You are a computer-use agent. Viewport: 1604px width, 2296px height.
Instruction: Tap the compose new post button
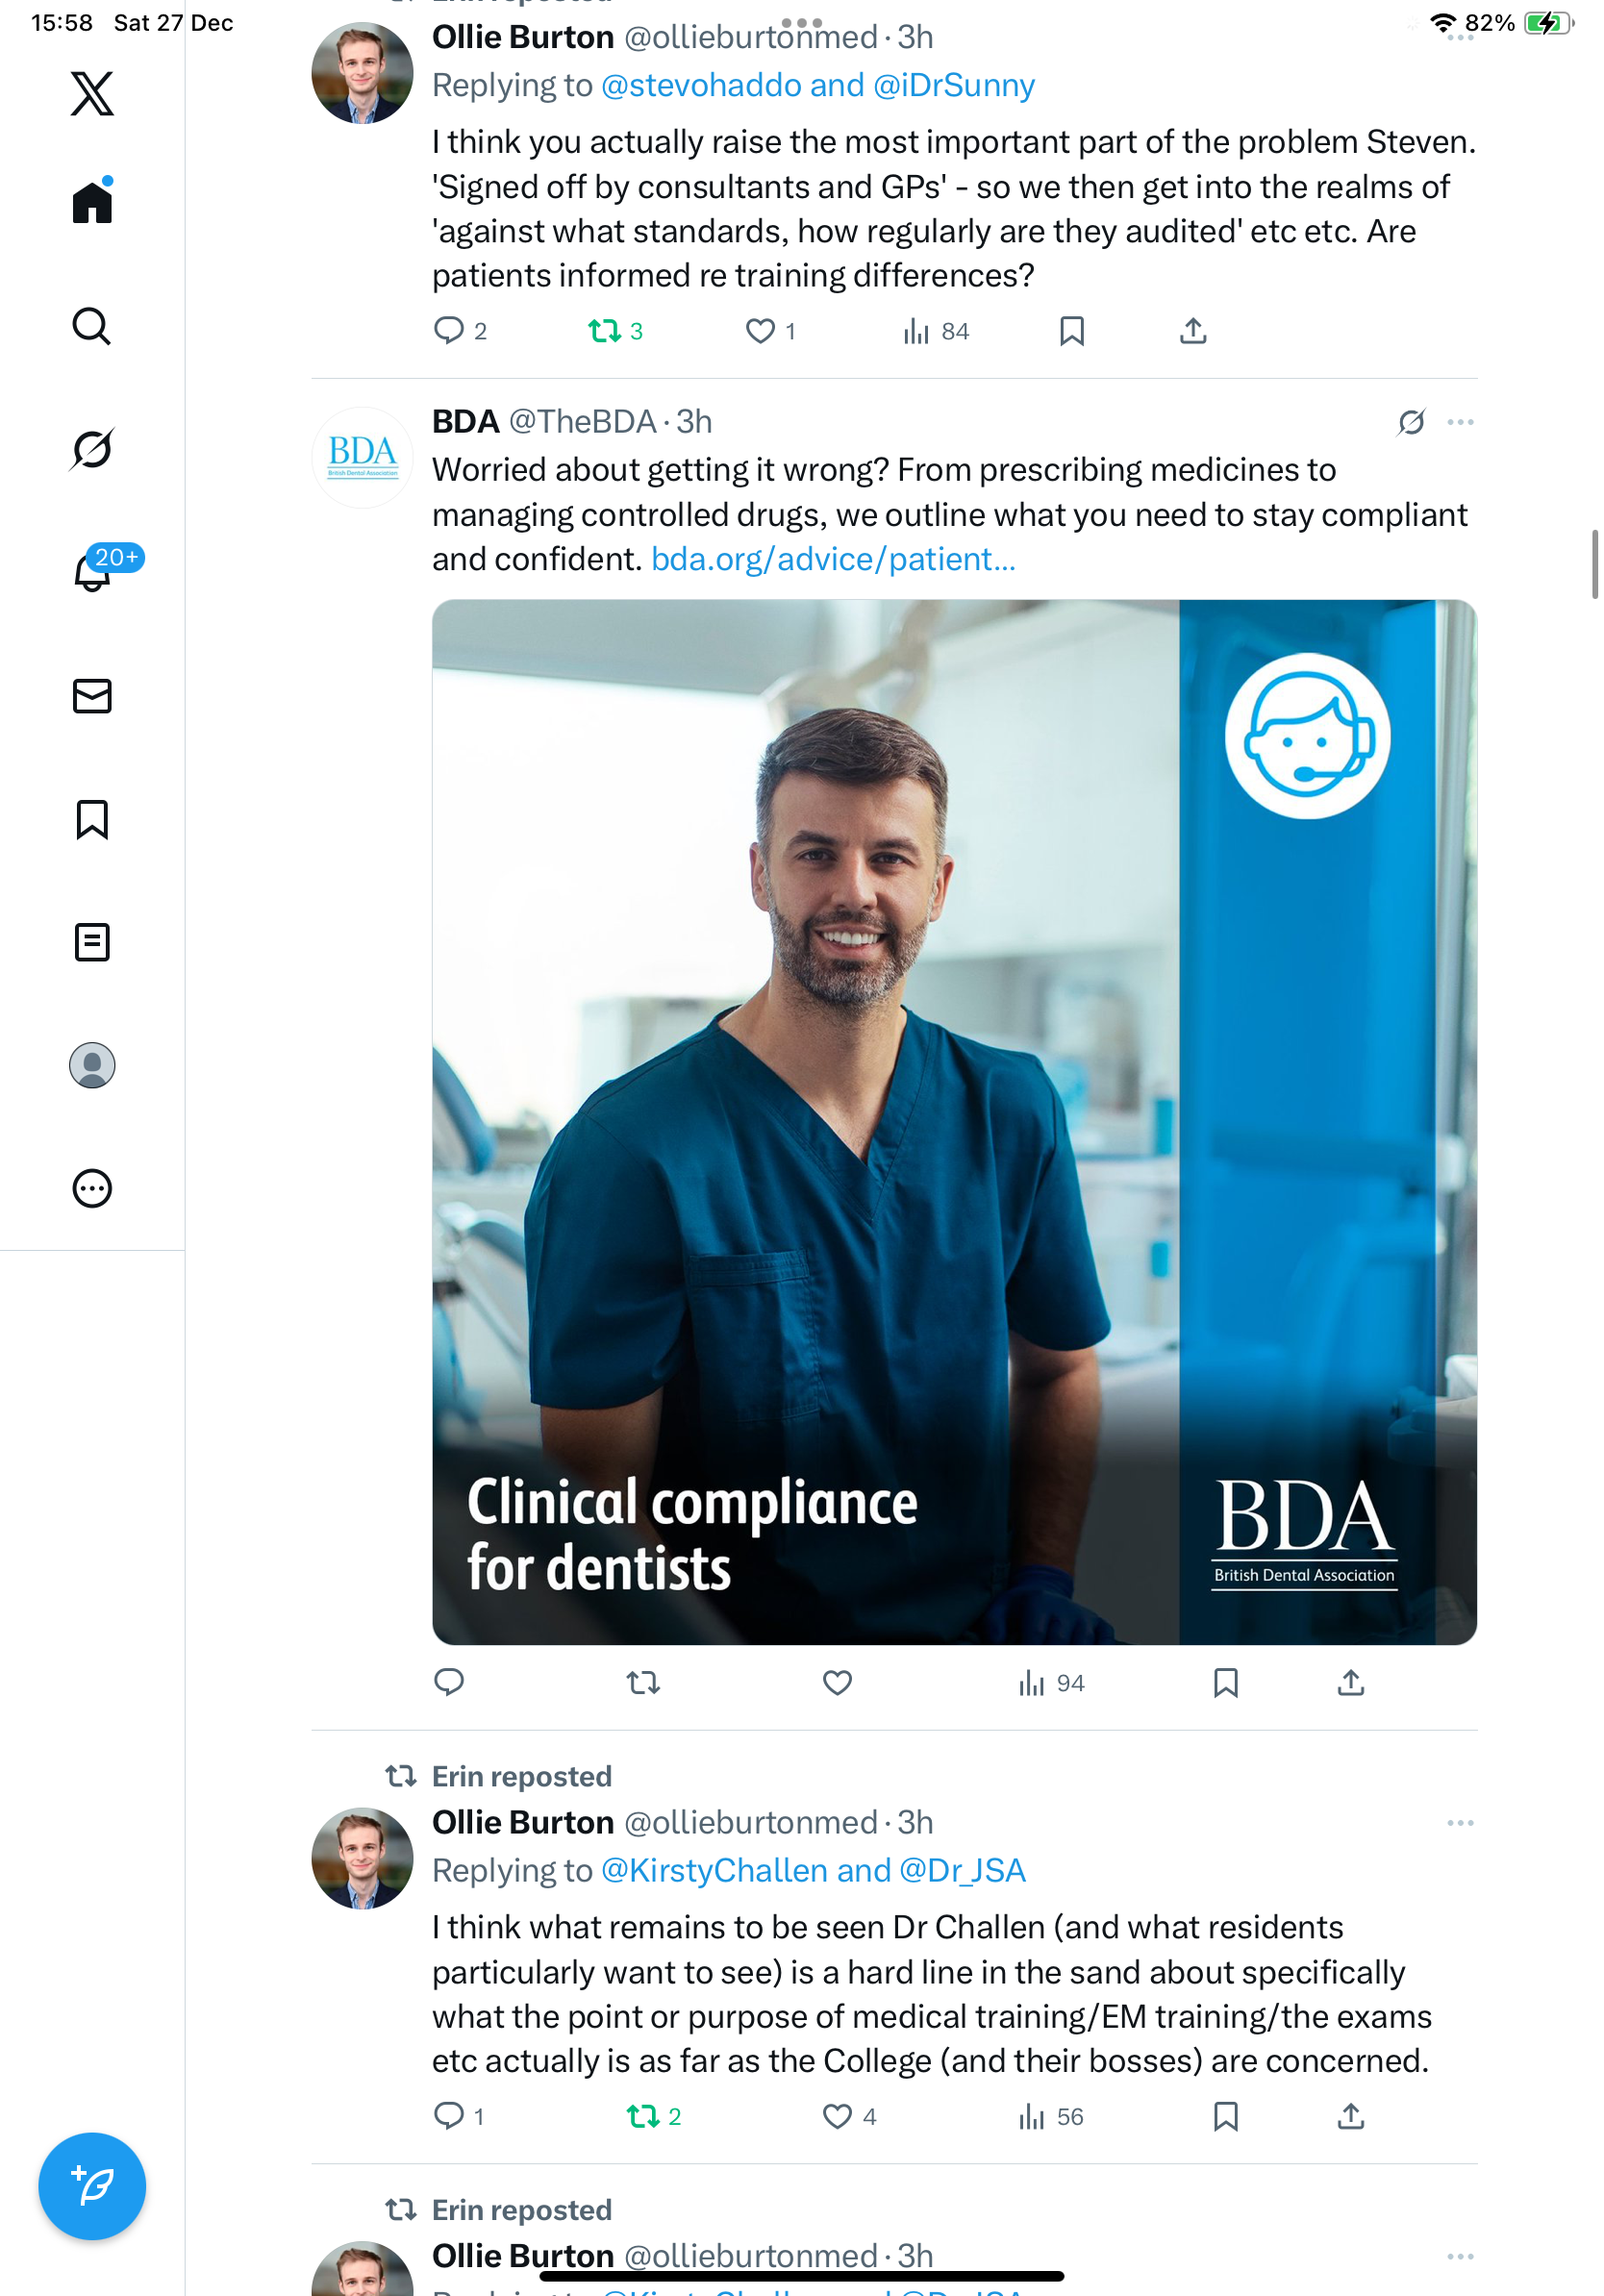click(92, 2186)
